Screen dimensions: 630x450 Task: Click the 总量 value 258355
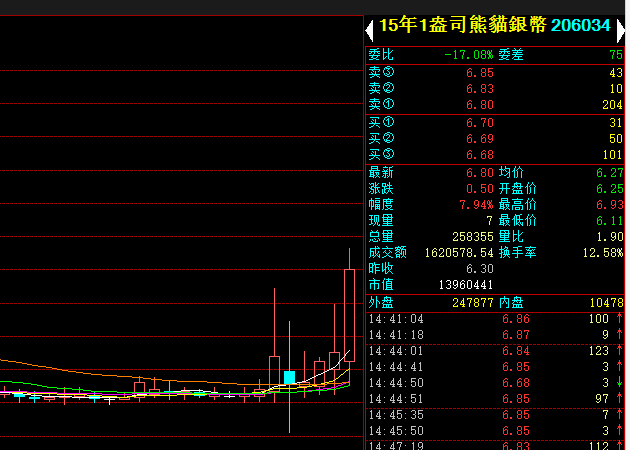[472, 237]
